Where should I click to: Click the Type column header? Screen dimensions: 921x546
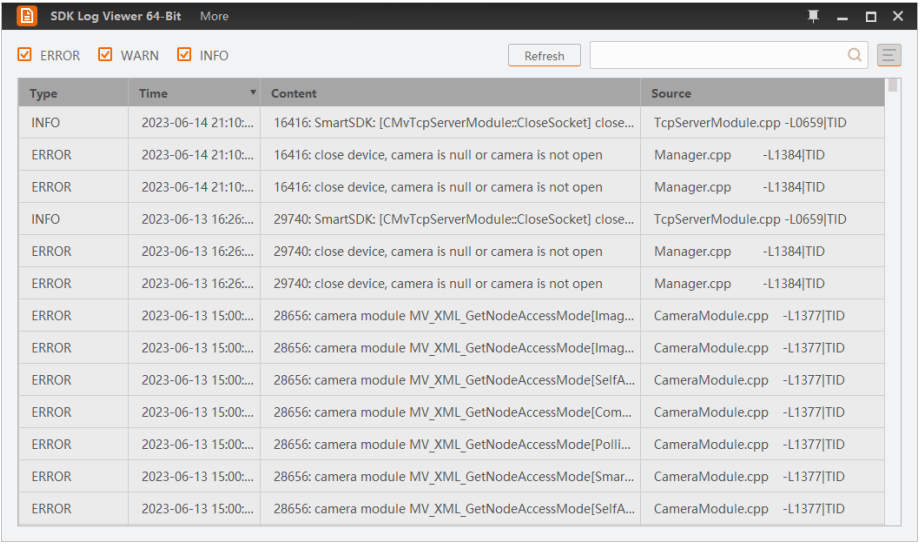point(73,93)
